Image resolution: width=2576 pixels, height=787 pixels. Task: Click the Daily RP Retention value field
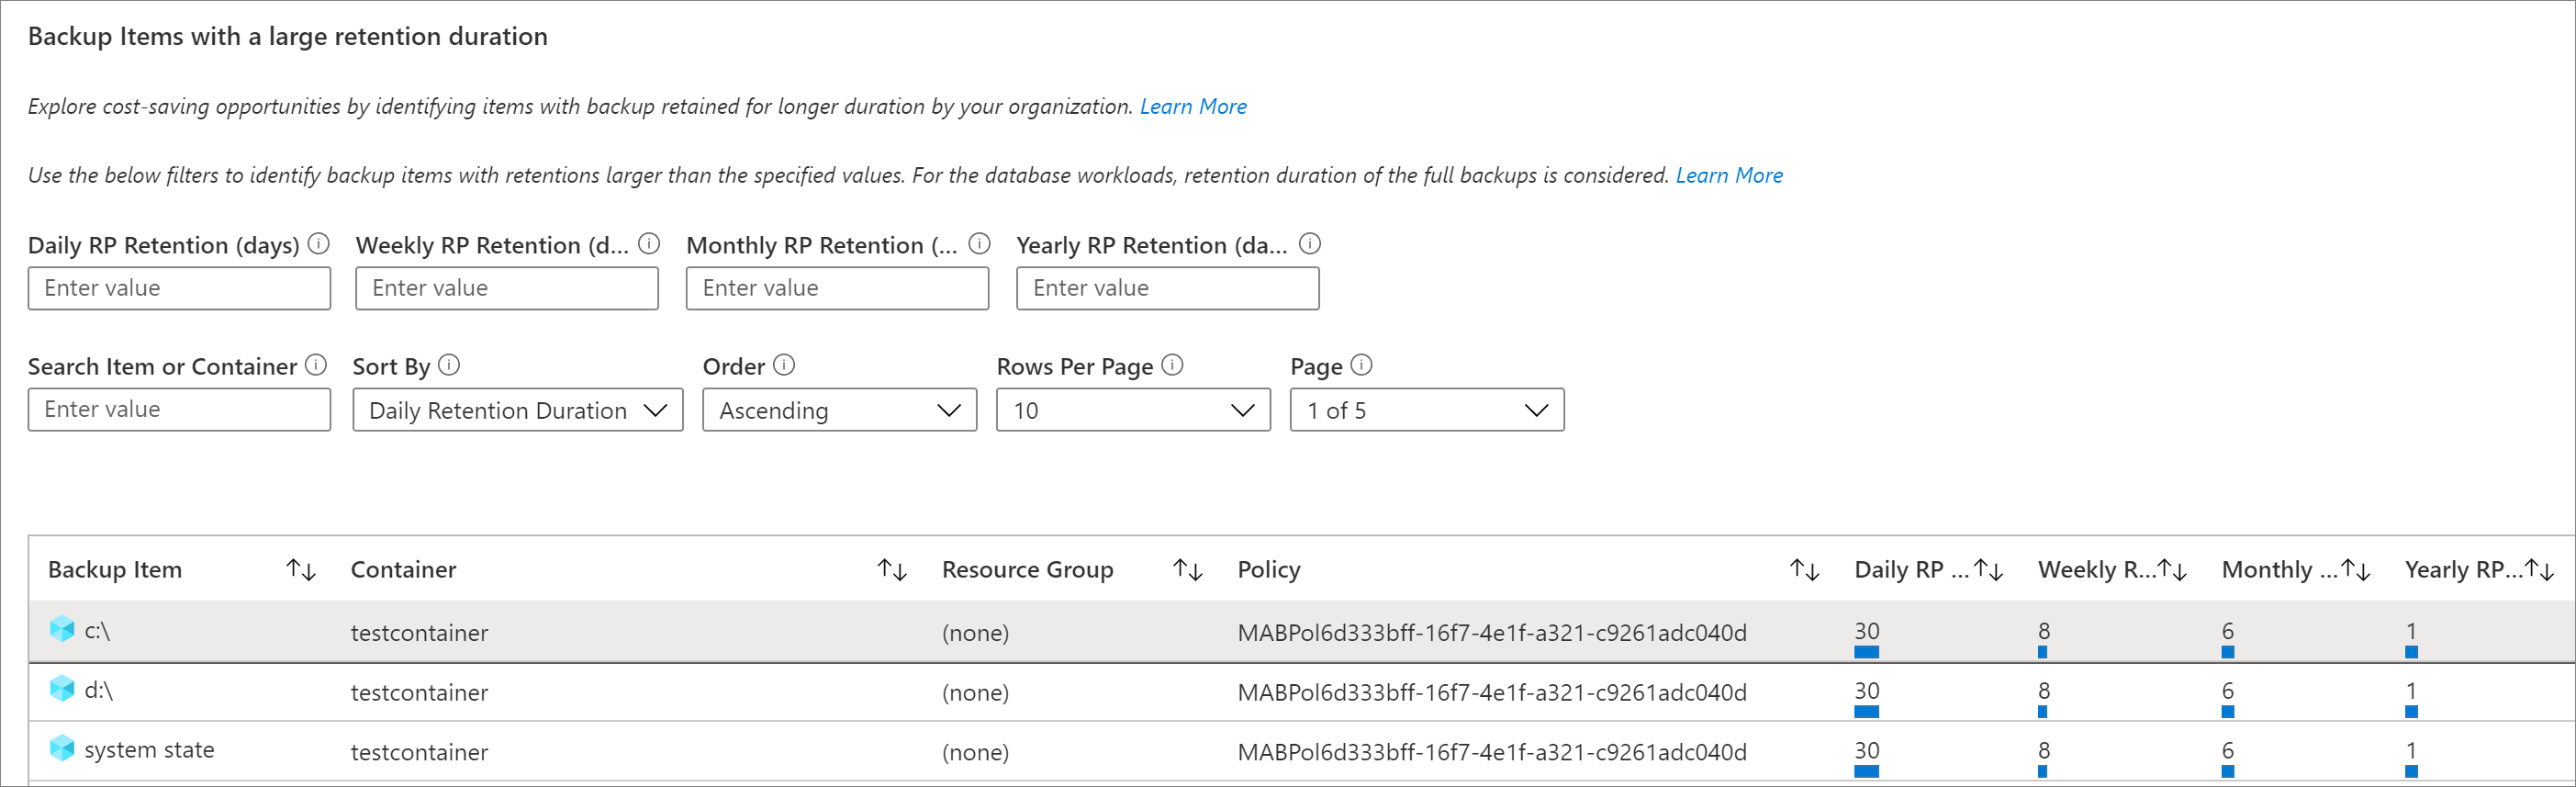(179, 288)
